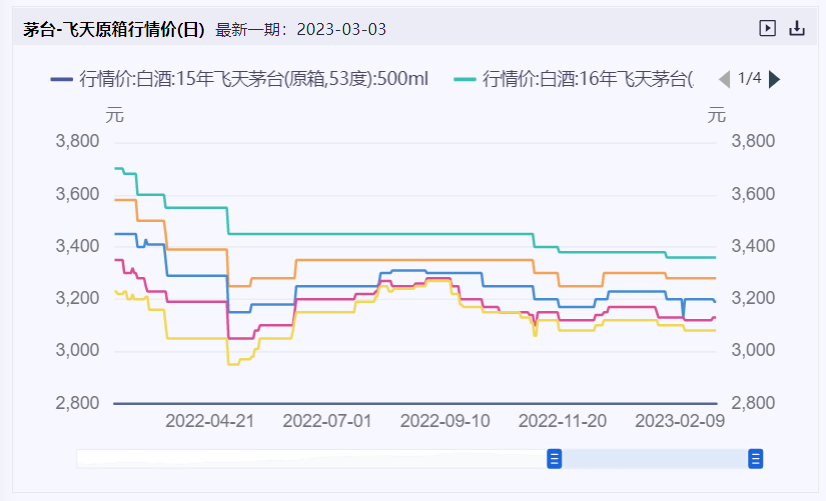Click the chart title 茅台-飞天原箱行情价(日)
This screenshot has height=501, width=826.
[x=114, y=30]
